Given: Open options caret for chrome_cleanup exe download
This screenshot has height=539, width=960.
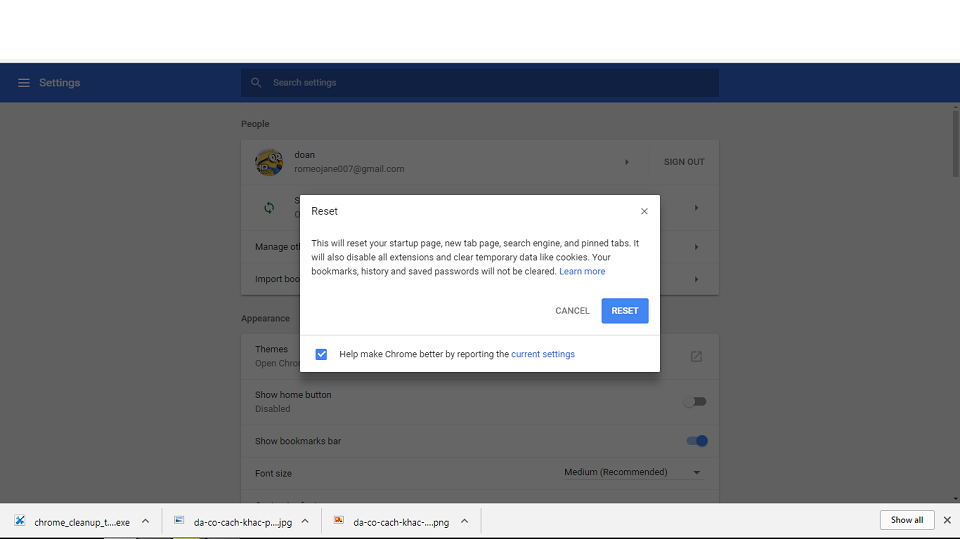Looking at the screenshot, I should pos(145,521).
